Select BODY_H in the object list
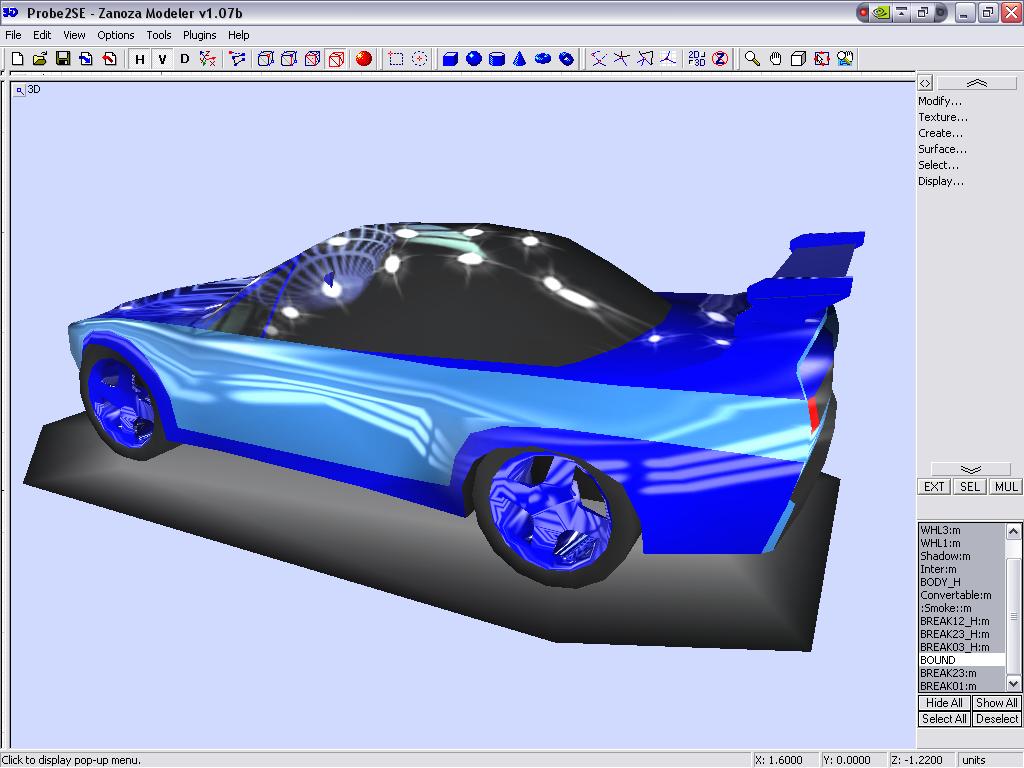The image size is (1024, 768). tap(940, 582)
